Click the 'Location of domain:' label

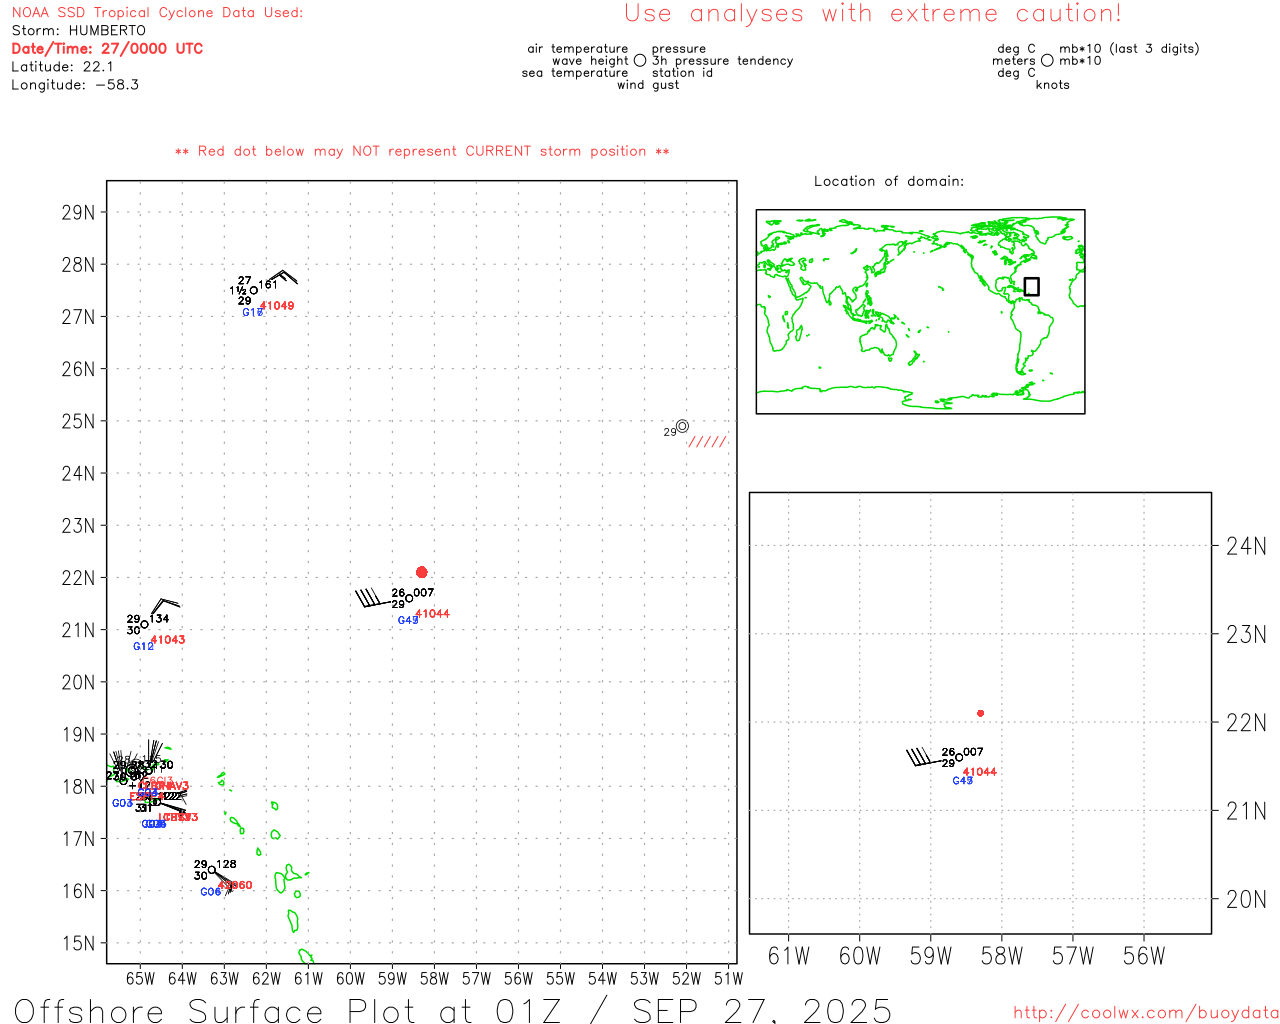point(889,181)
